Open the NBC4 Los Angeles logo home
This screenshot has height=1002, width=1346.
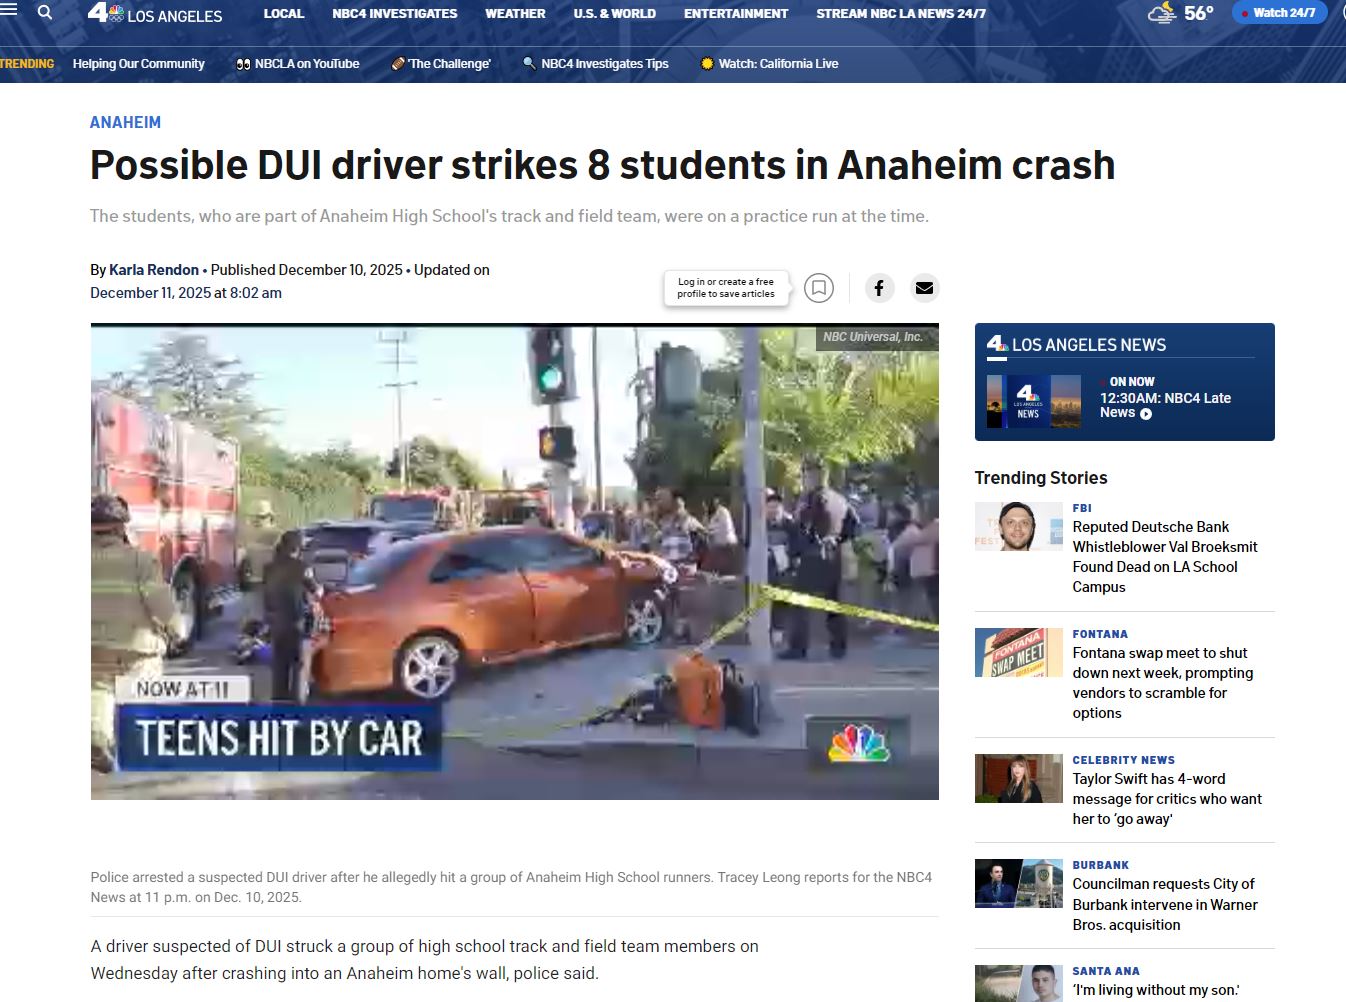(x=155, y=14)
